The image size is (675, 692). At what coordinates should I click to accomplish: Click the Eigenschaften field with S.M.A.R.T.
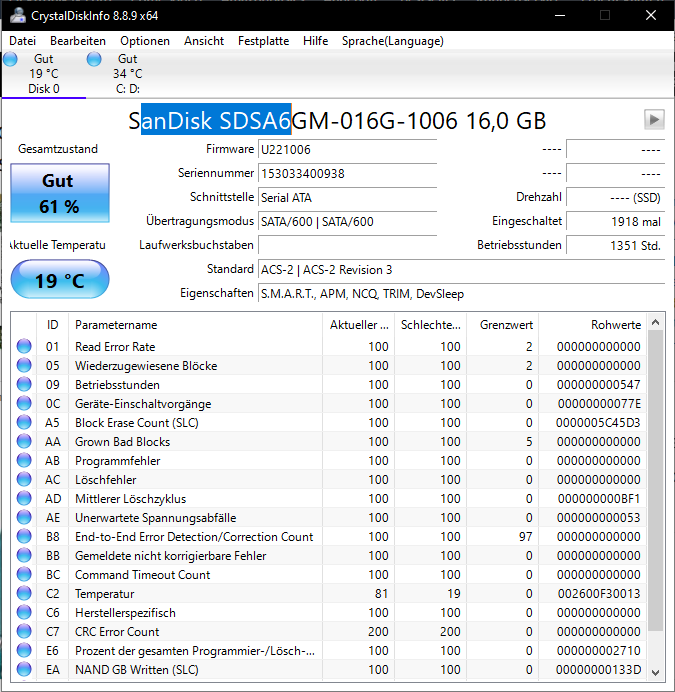[x=461, y=293]
